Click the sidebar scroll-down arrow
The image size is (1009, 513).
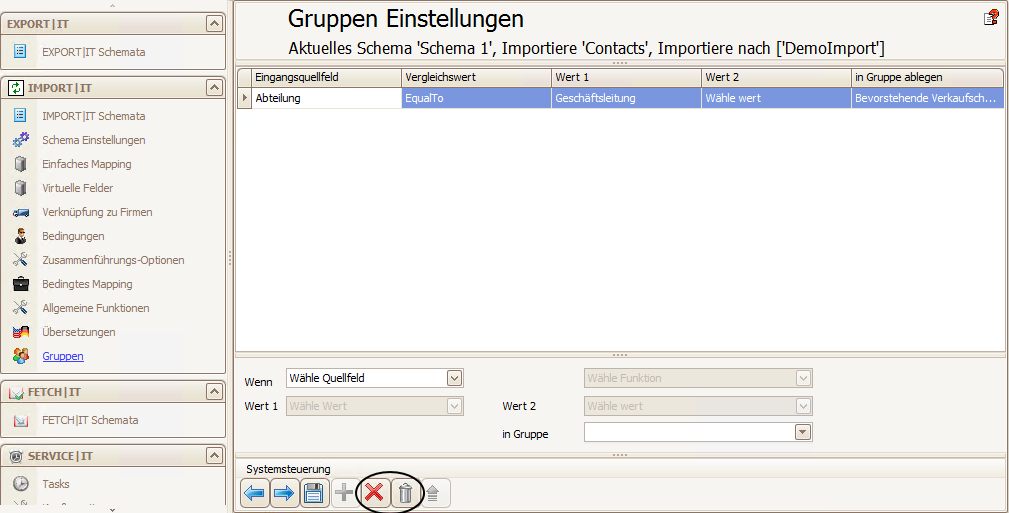(113, 509)
